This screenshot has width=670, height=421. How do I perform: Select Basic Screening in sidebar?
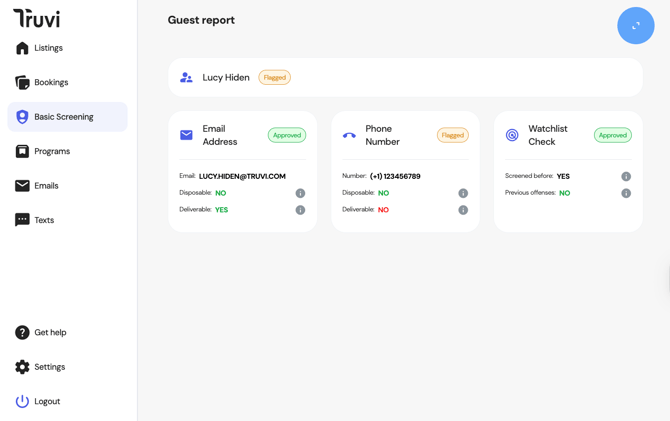[x=68, y=117]
